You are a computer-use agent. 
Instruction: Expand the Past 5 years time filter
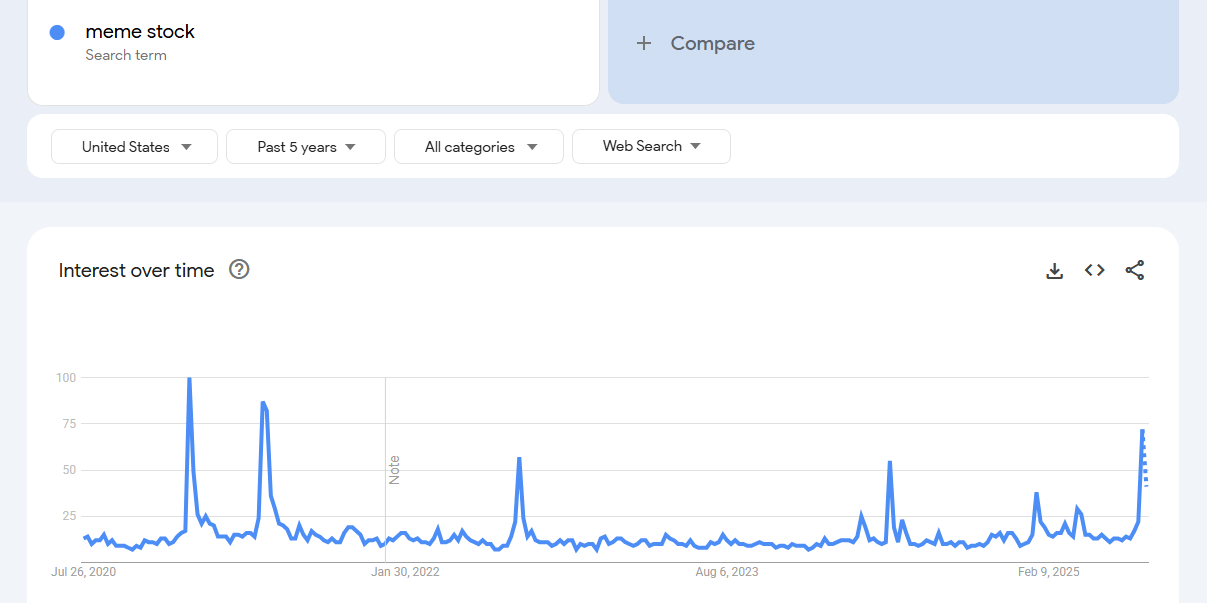pos(306,146)
